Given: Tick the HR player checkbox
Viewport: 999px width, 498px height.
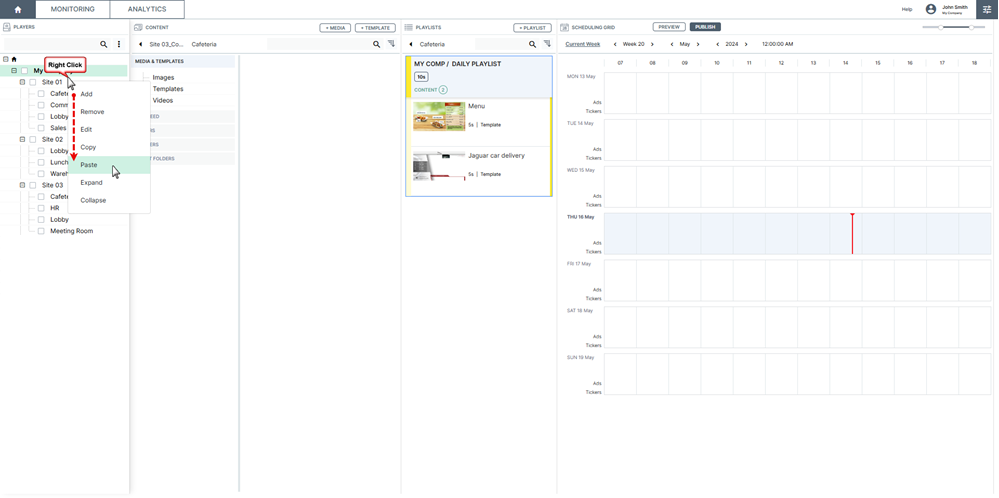Looking at the screenshot, I should tap(41, 208).
